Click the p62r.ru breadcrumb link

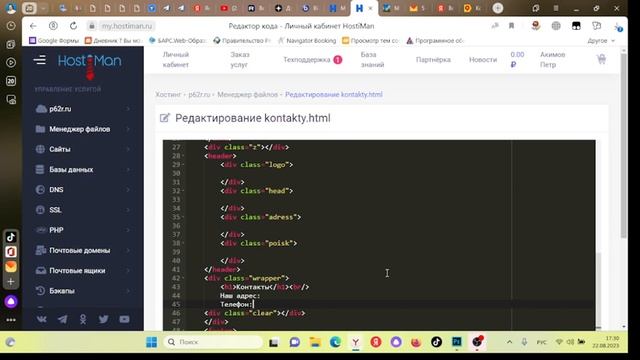coord(199,94)
